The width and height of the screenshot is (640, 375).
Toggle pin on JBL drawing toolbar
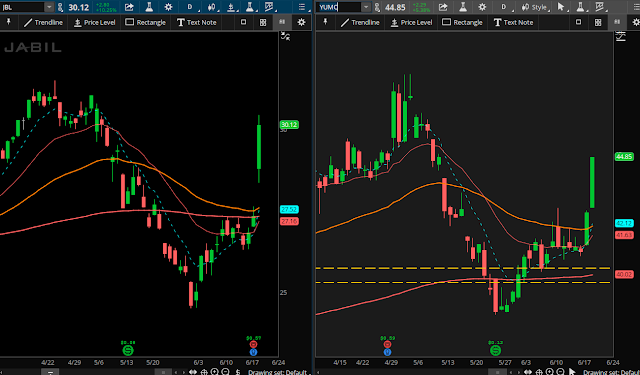pos(8,22)
